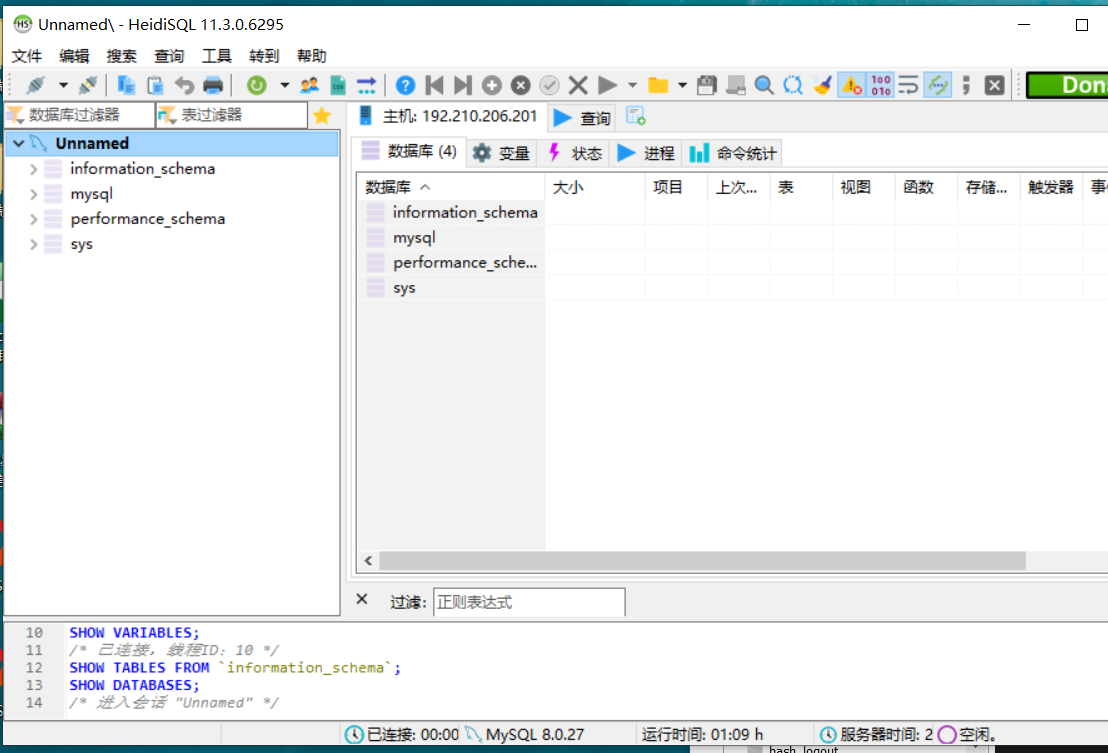The width and height of the screenshot is (1108, 753).
Task: Click the open SQL file folder icon
Action: pyautogui.click(x=658, y=85)
